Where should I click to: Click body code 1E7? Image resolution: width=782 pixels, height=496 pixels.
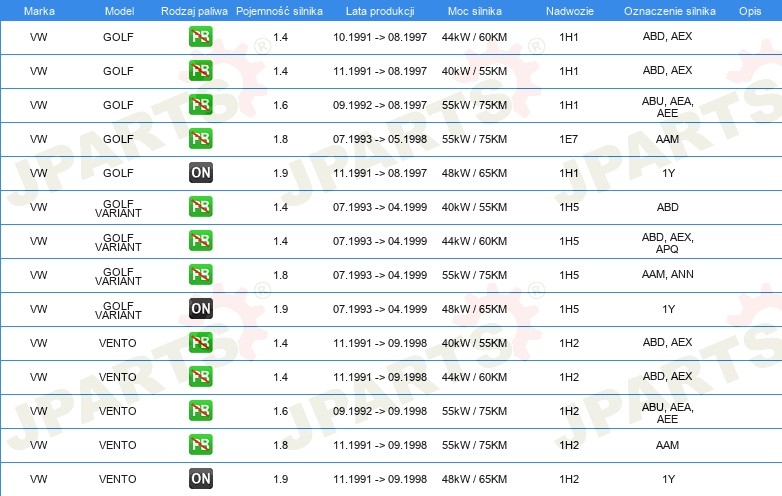click(569, 139)
